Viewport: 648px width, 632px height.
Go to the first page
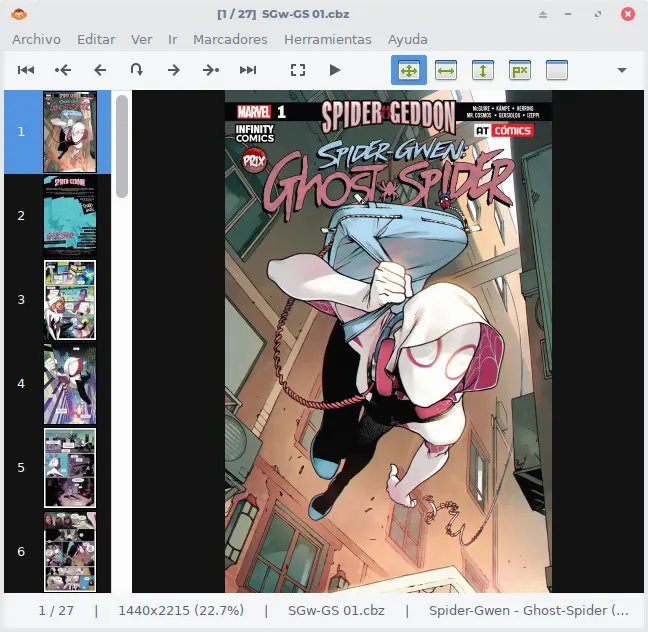[26, 70]
